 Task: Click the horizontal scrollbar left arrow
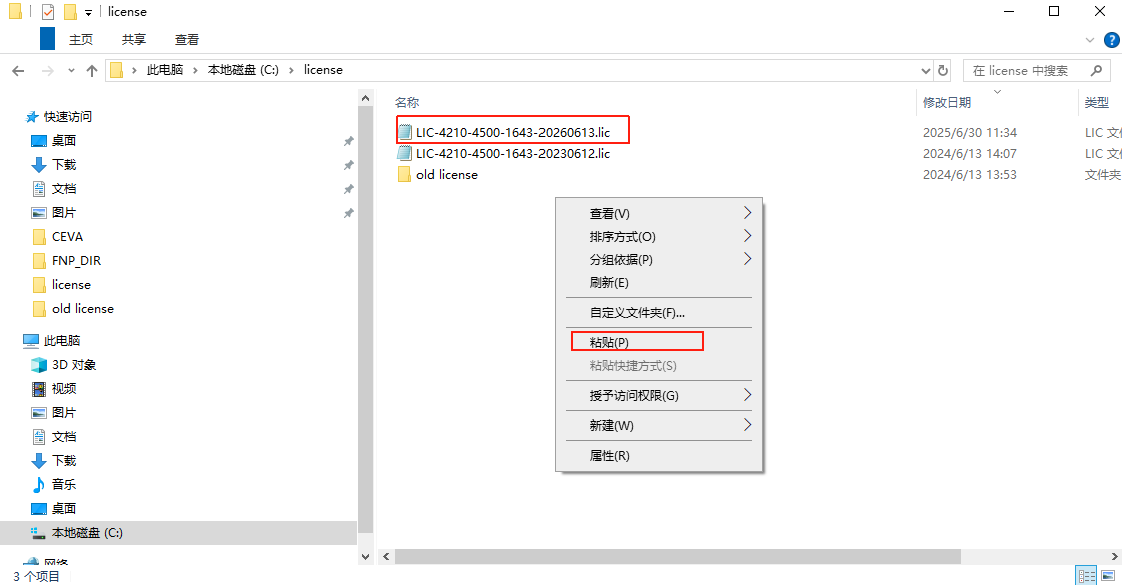[x=386, y=556]
